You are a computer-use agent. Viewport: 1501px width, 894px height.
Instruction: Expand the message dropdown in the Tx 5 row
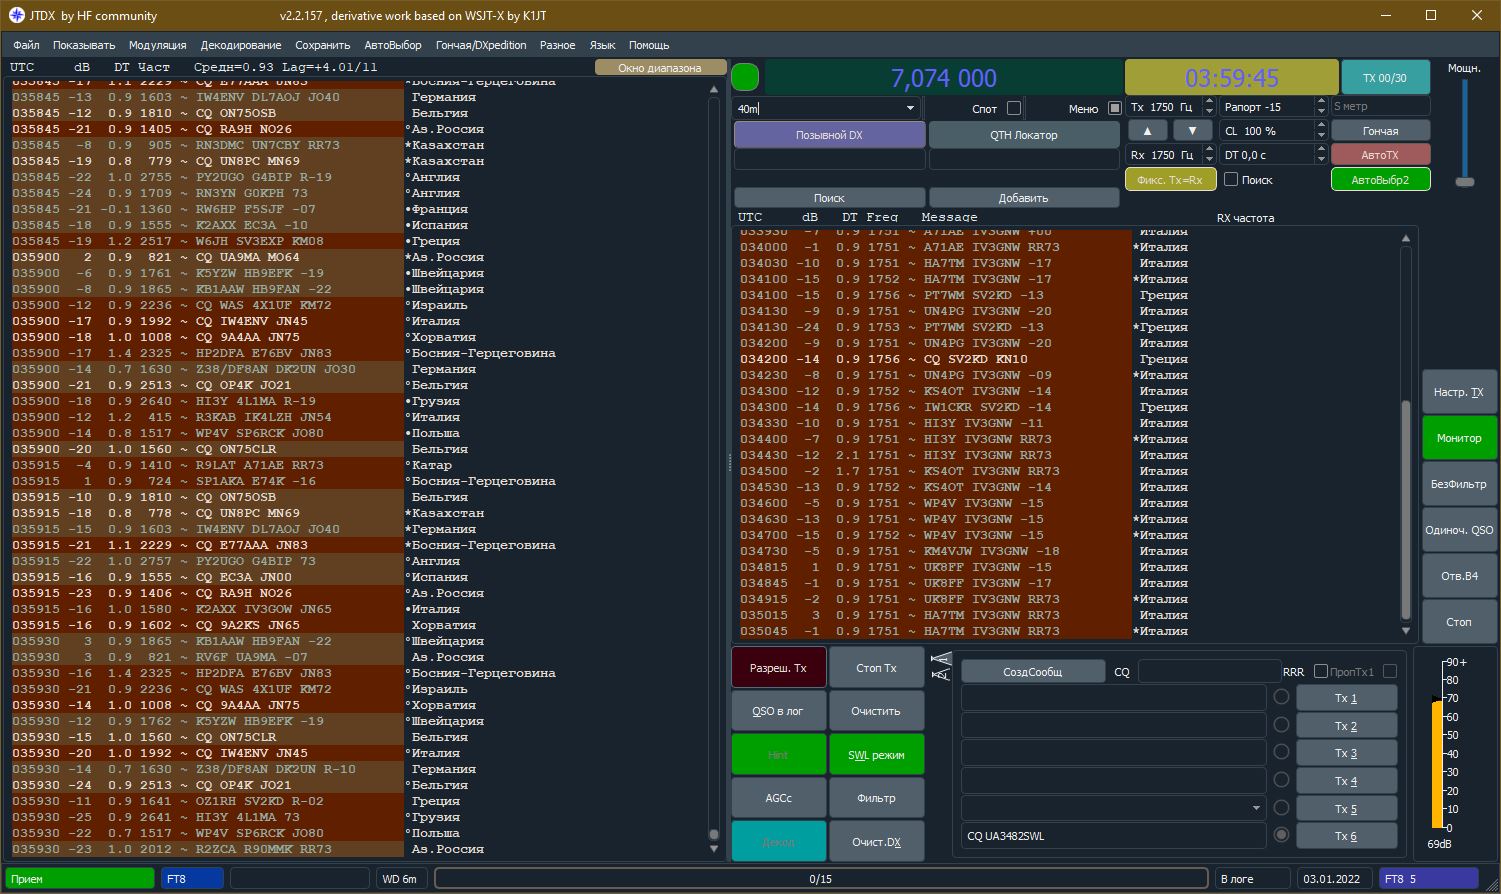1256,808
